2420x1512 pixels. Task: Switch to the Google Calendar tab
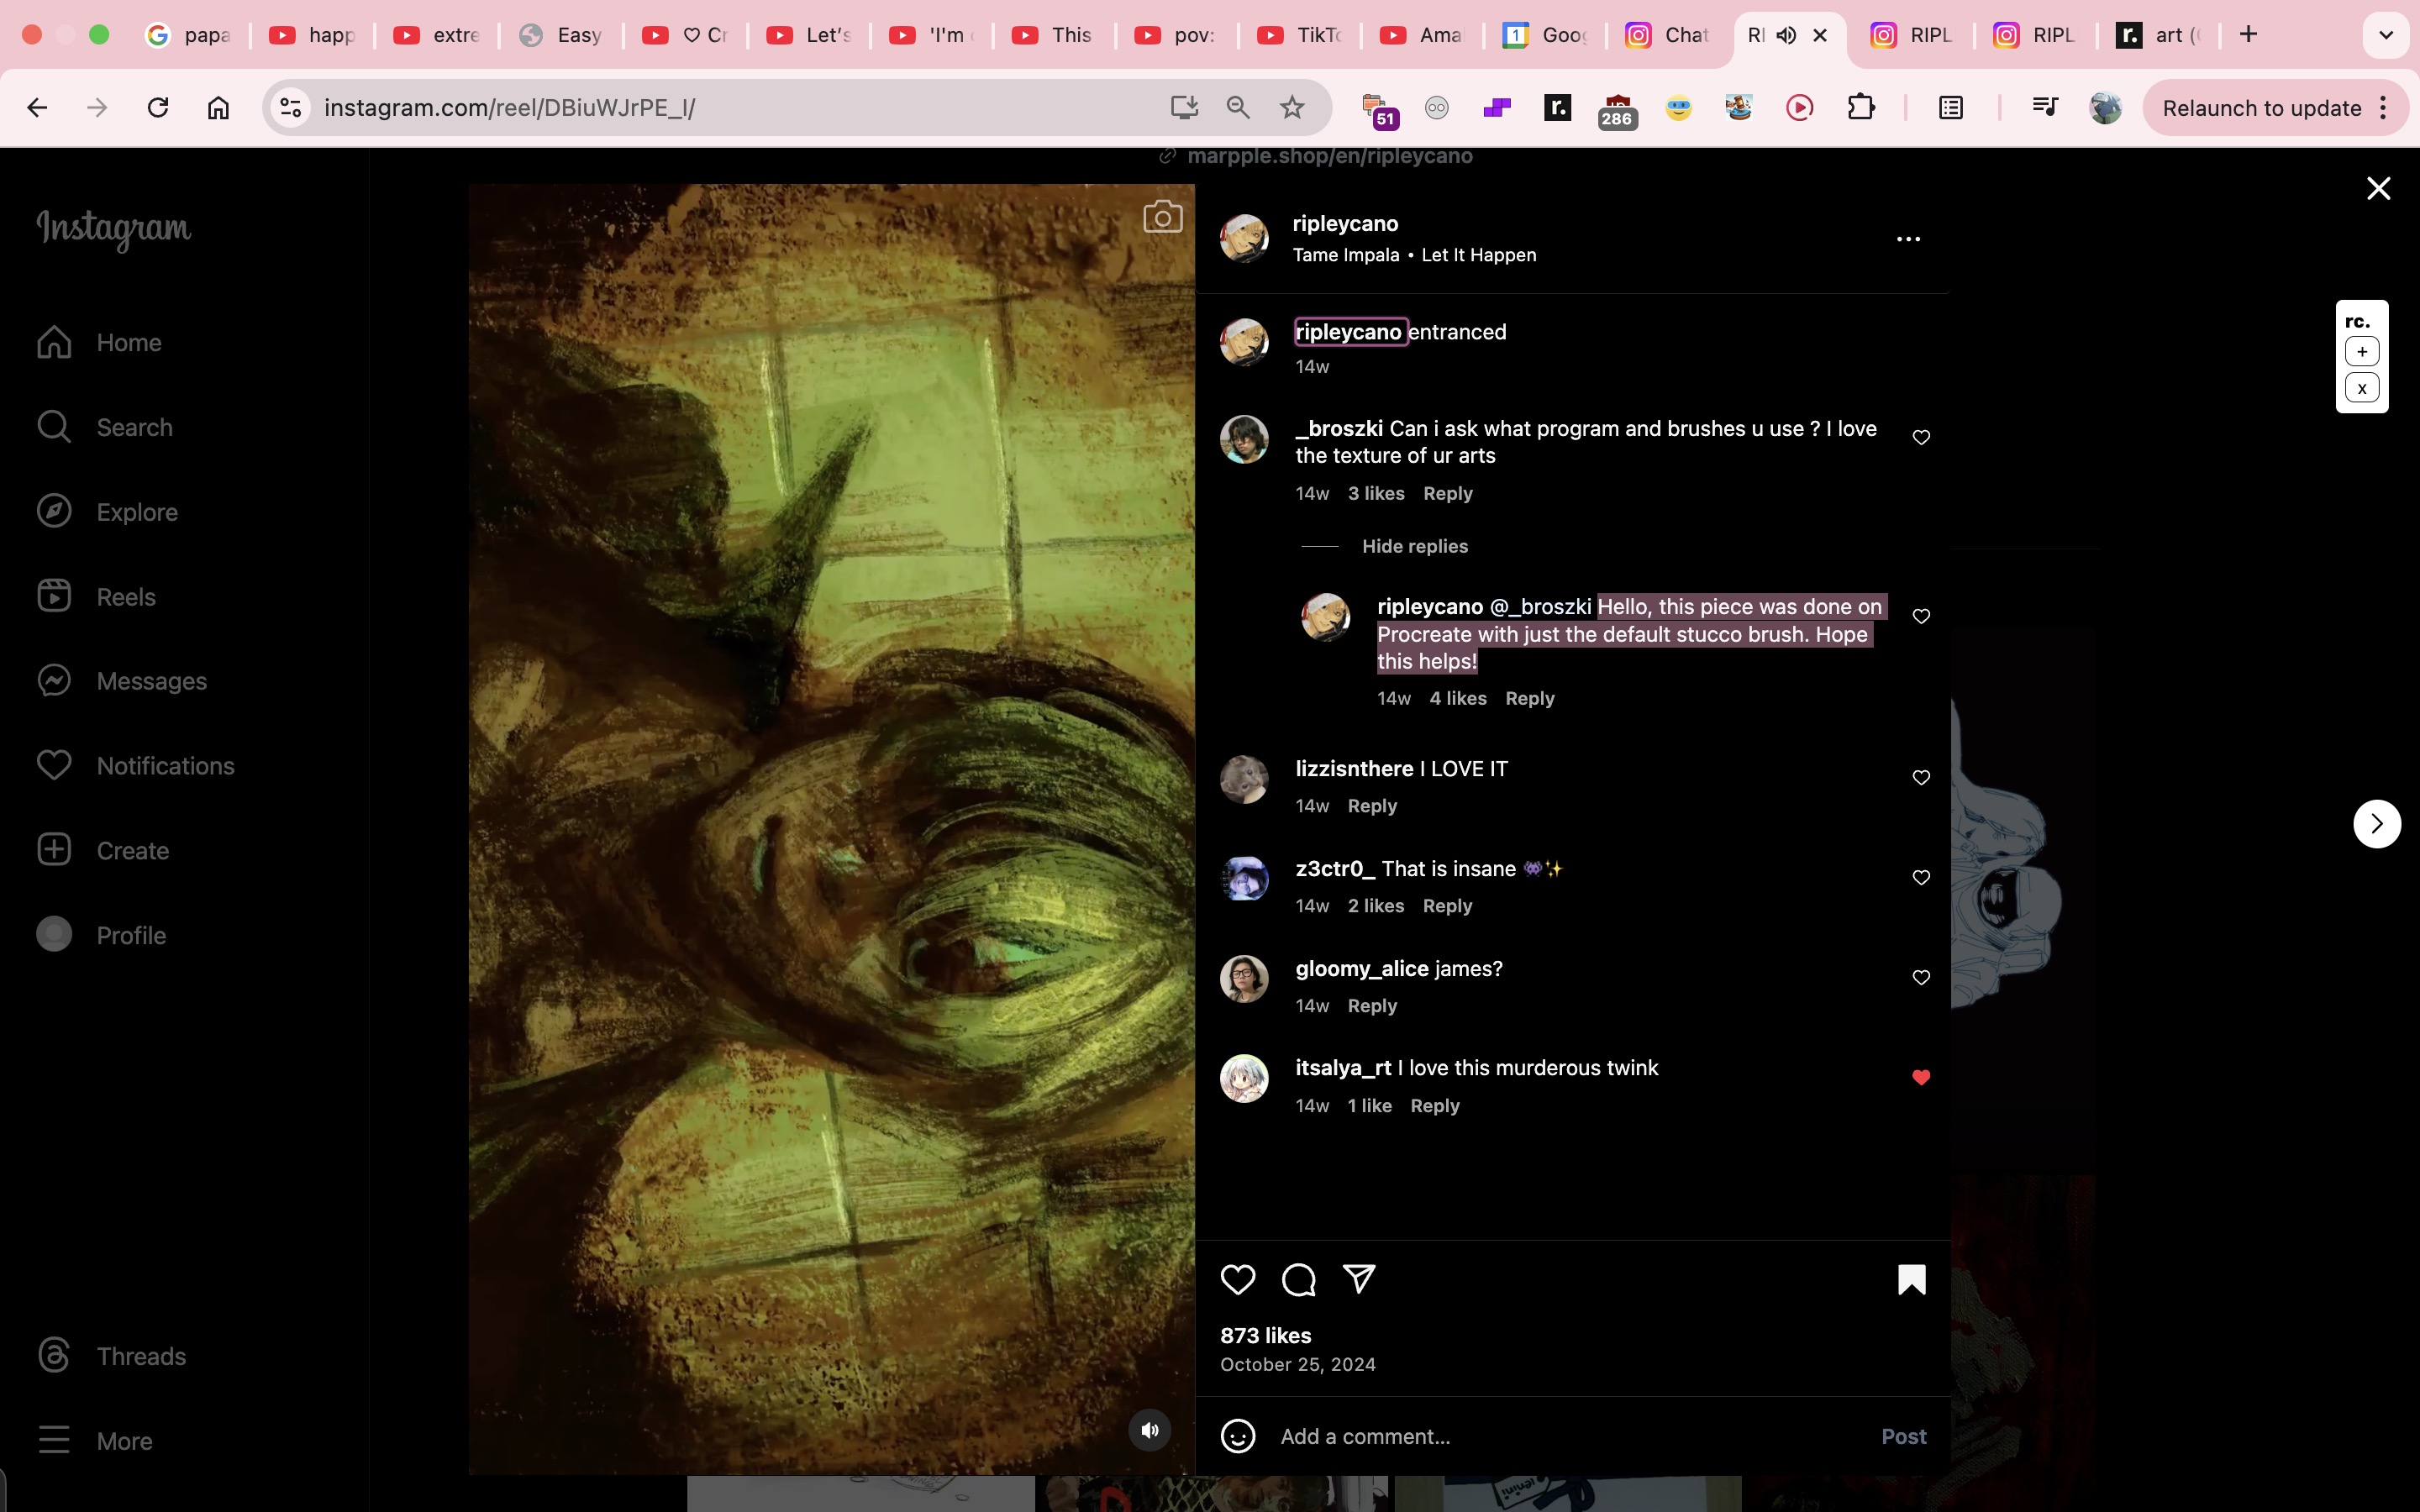point(1545,35)
